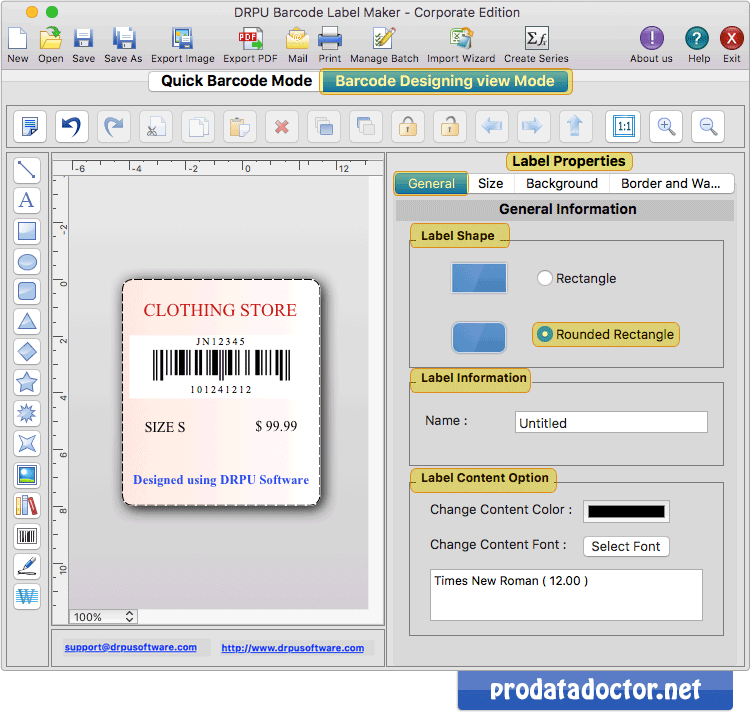Open Create Series tool
The height and width of the screenshot is (712, 750).
(x=536, y=45)
